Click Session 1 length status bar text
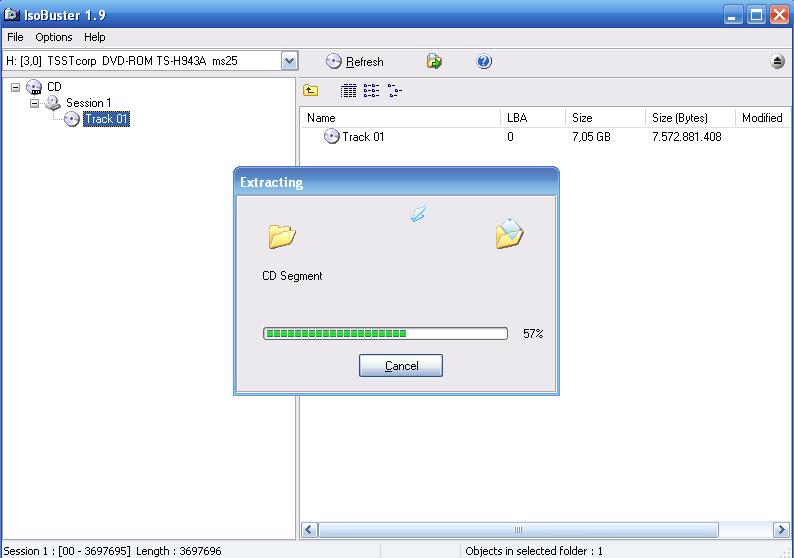 pyautogui.click(x=112, y=551)
